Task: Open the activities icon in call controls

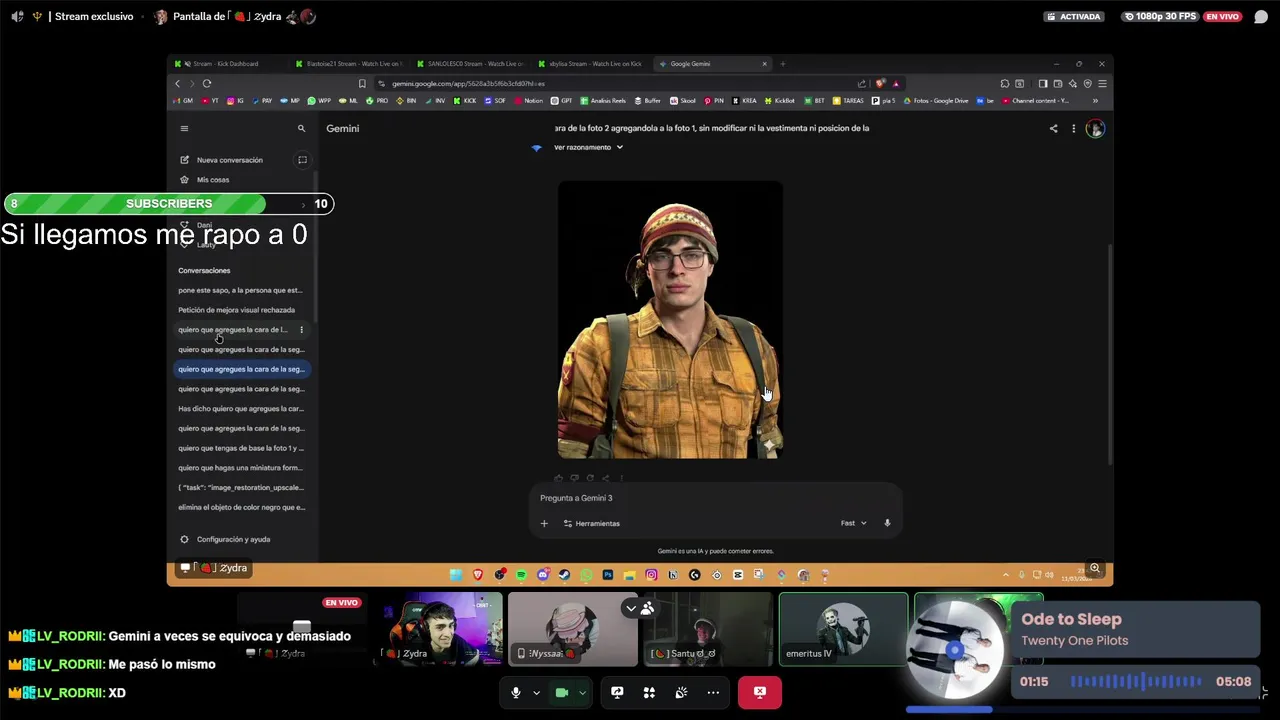Action: [x=649, y=692]
